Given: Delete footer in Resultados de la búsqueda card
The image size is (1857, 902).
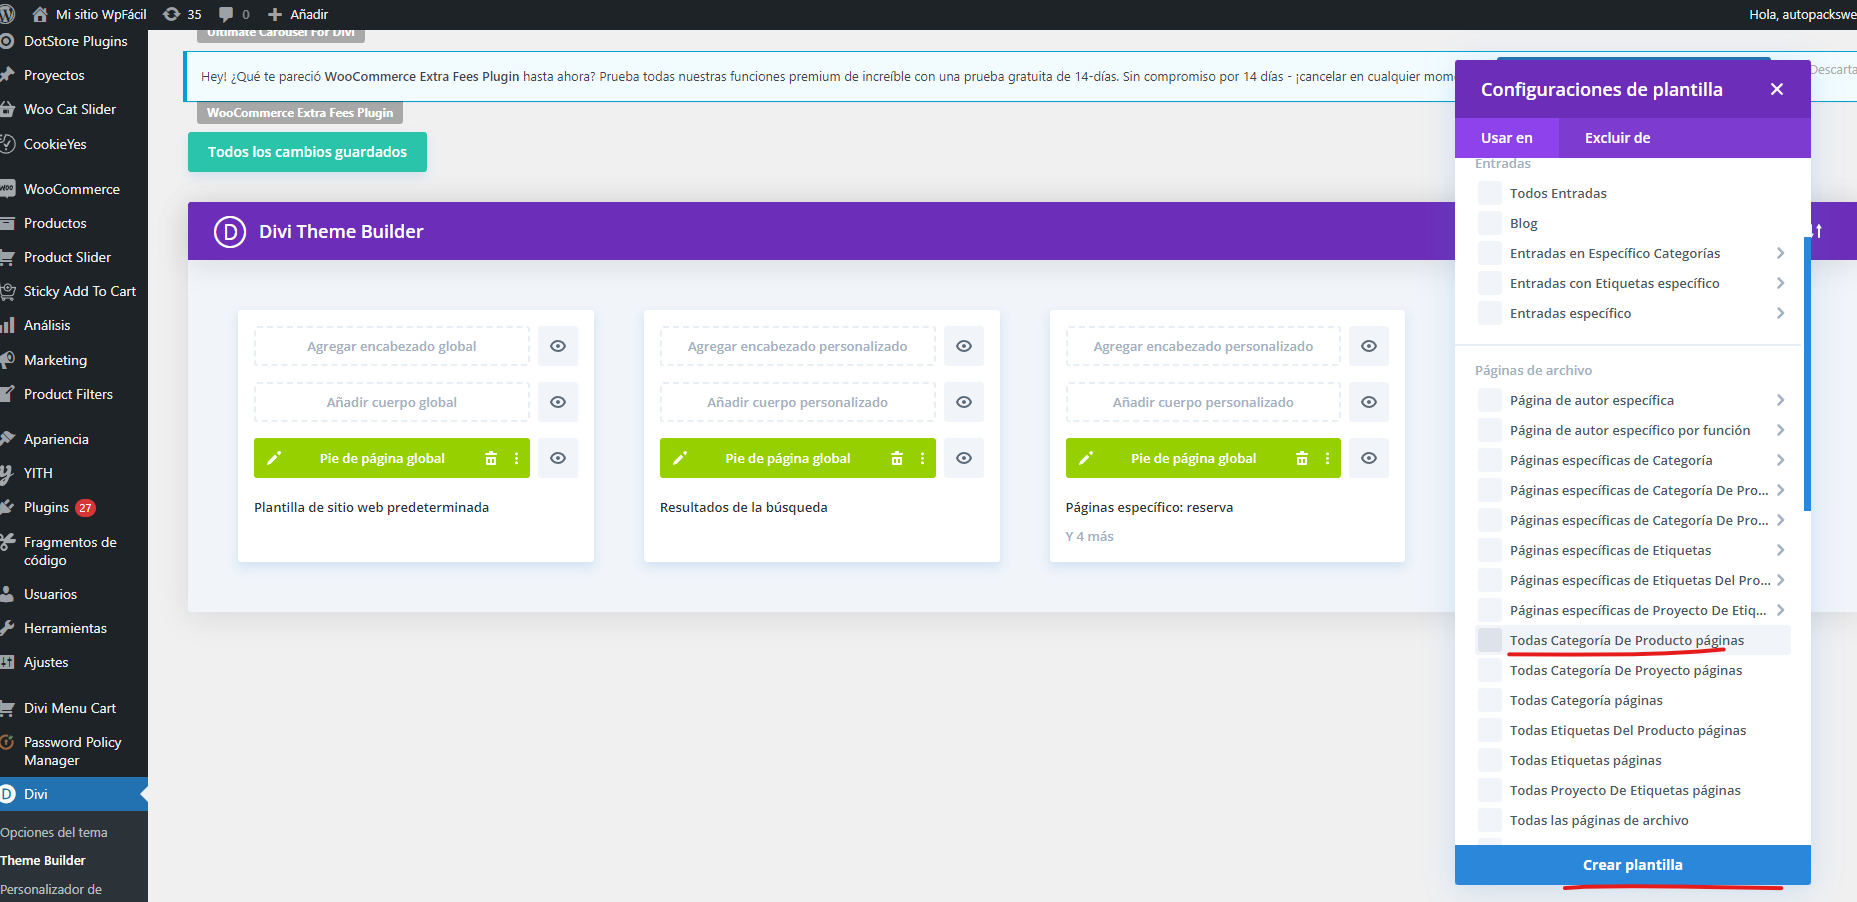Looking at the screenshot, I should pos(897,458).
